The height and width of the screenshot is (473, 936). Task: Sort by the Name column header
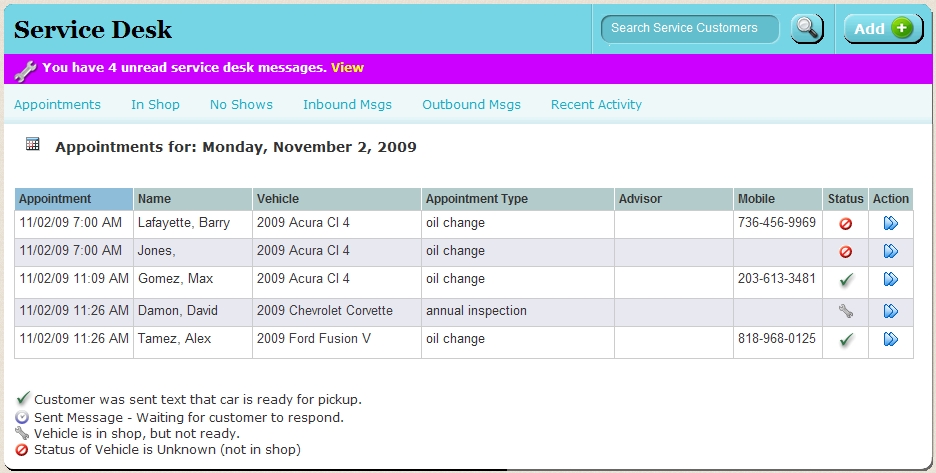tap(193, 199)
